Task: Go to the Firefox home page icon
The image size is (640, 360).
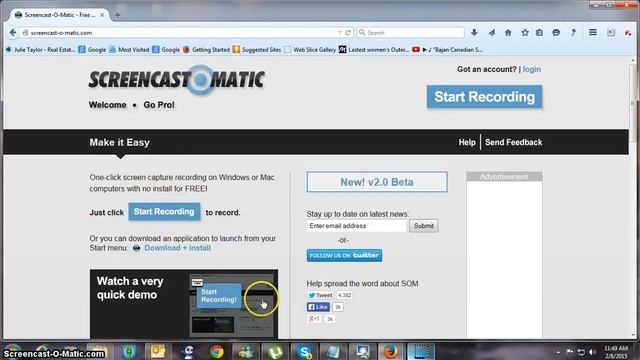Action: pyautogui.click(x=508, y=33)
